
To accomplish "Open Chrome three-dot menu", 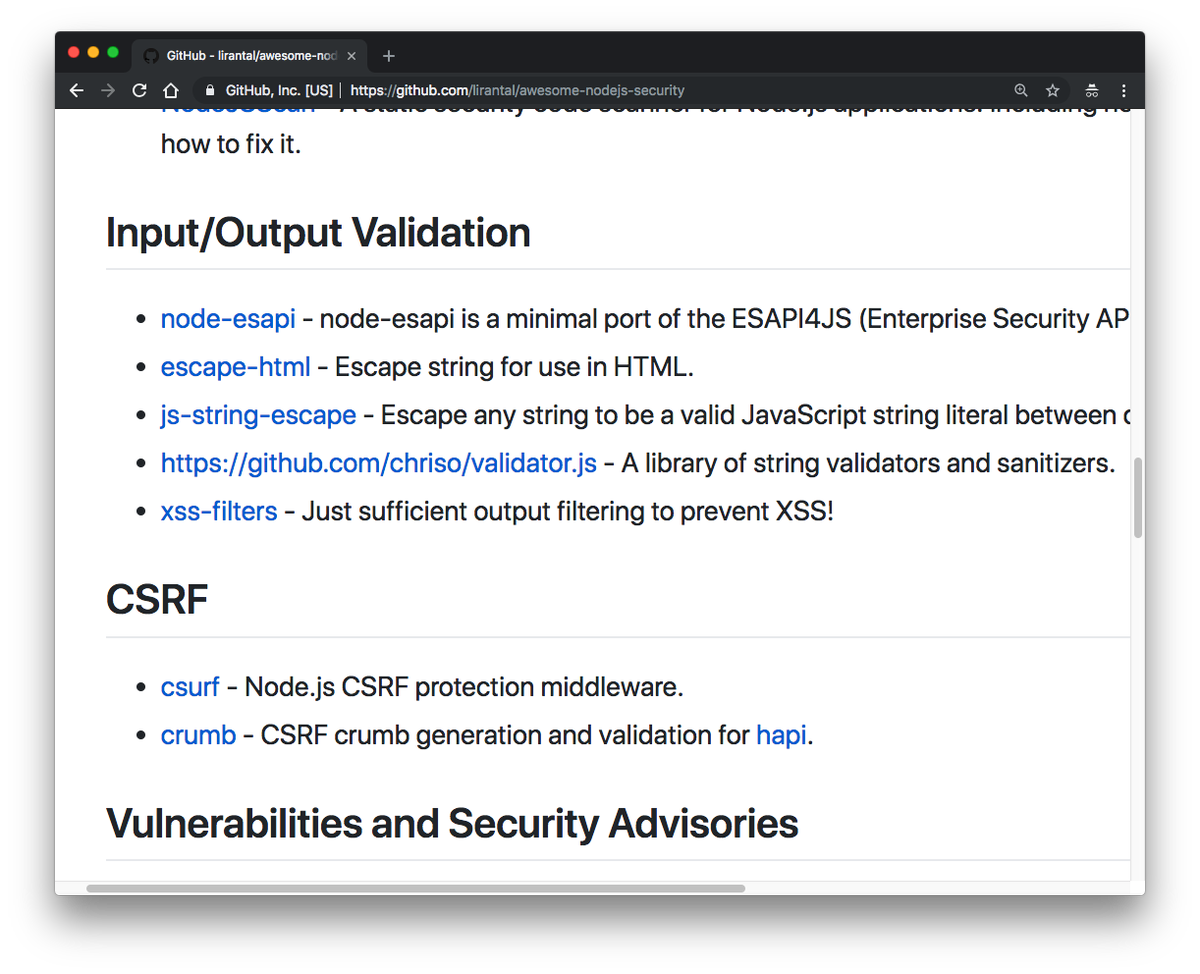I will 1124,90.
